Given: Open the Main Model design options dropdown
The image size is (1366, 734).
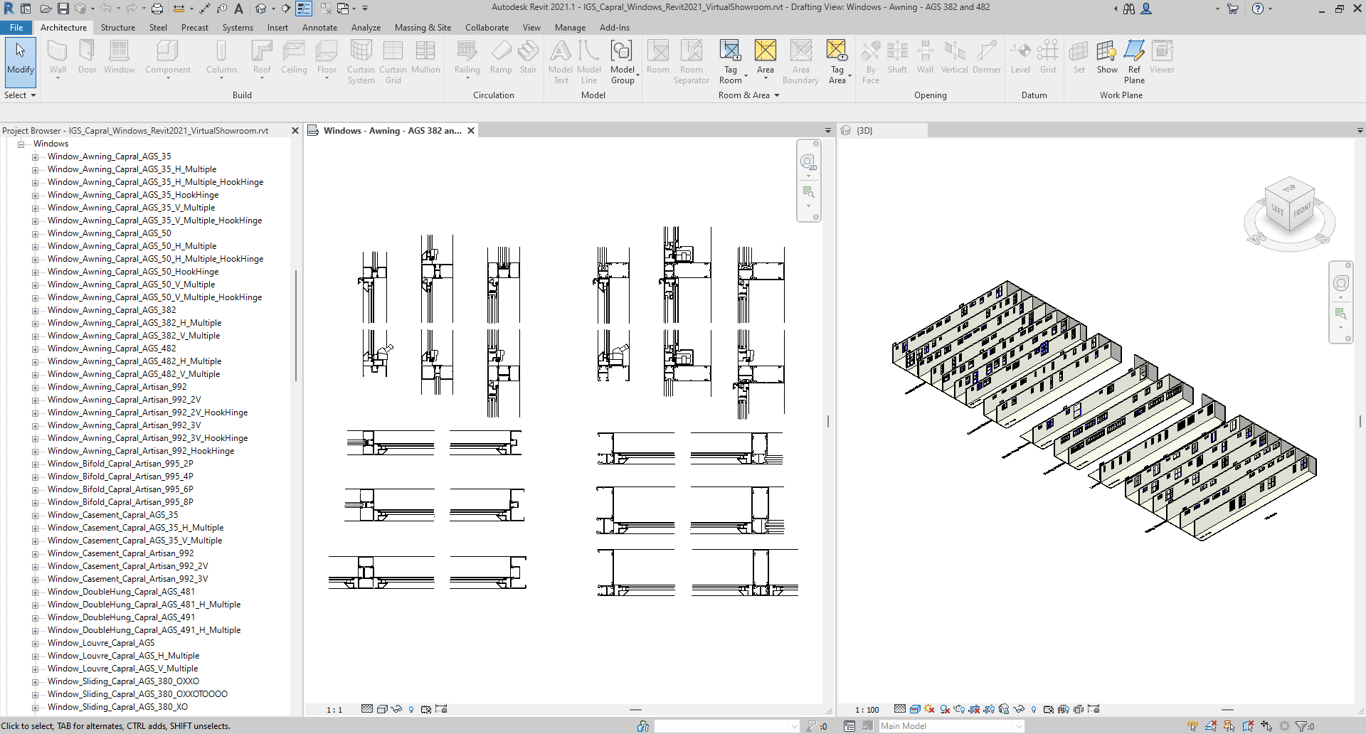Looking at the screenshot, I should point(950,726).
